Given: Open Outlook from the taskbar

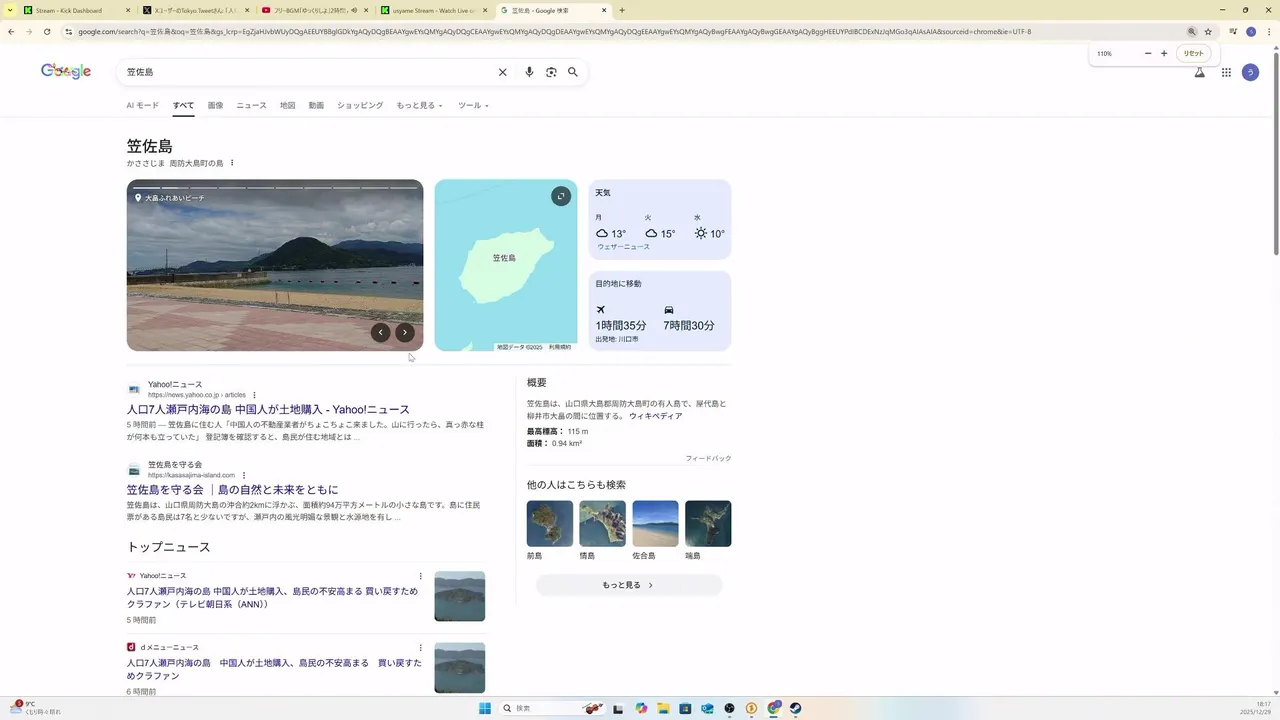Looking at the screenshot, I should point(707,708).
